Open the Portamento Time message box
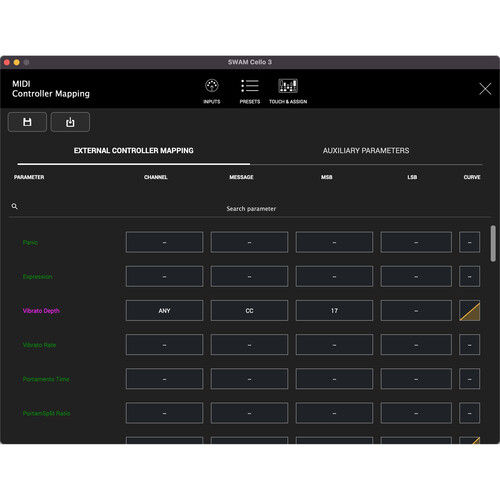The height and width of the screenshot is (500, 500). (249, 379)
